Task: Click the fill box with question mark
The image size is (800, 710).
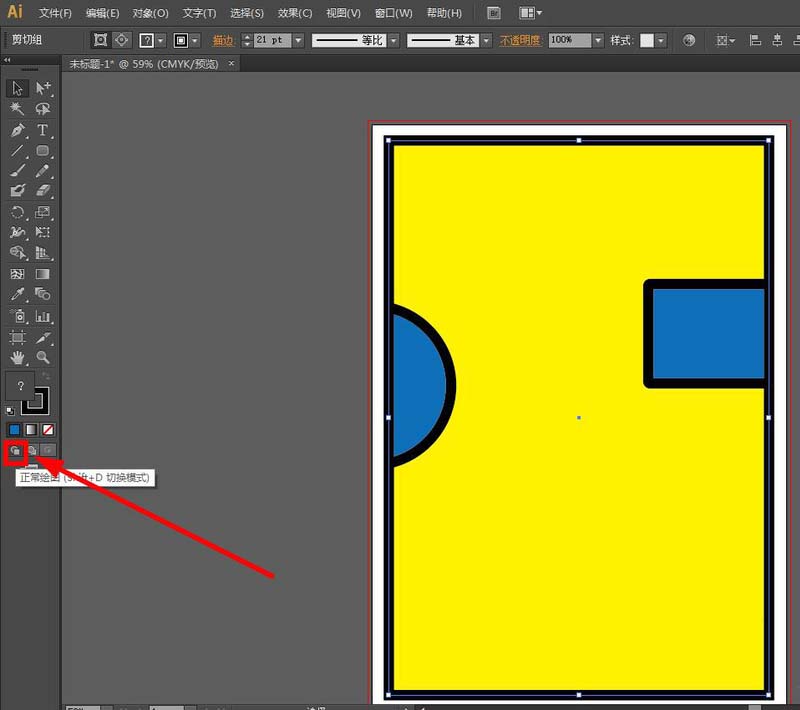Action: pos(20,386)
